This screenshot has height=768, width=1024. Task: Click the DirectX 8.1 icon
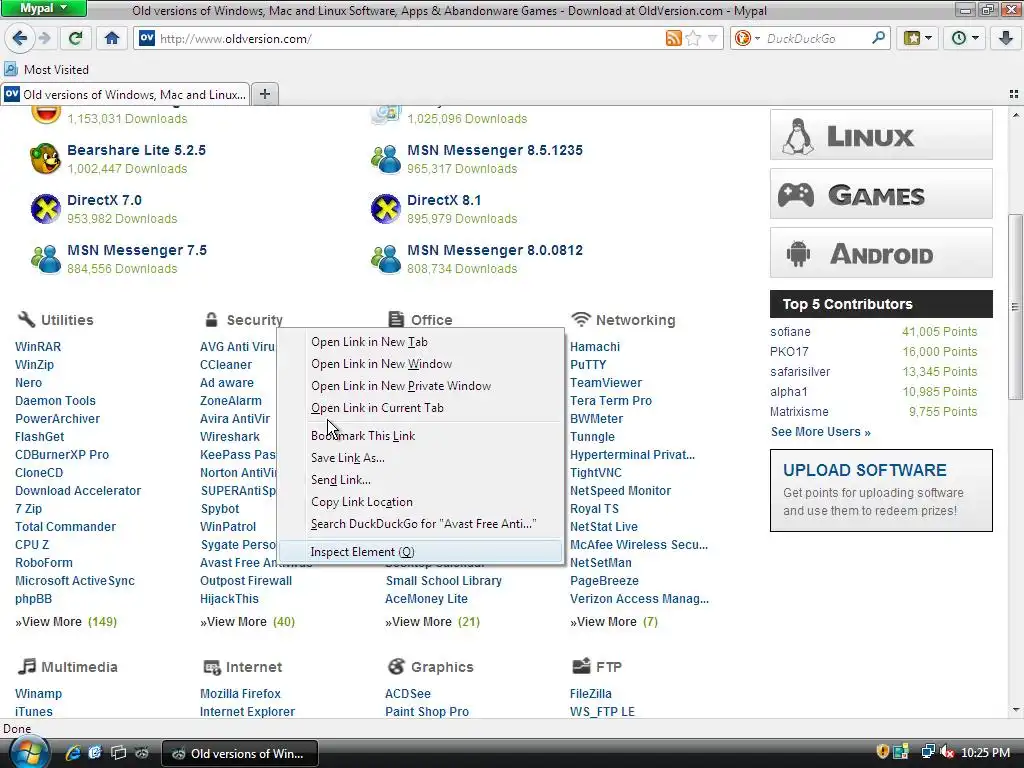pos(386,209)
